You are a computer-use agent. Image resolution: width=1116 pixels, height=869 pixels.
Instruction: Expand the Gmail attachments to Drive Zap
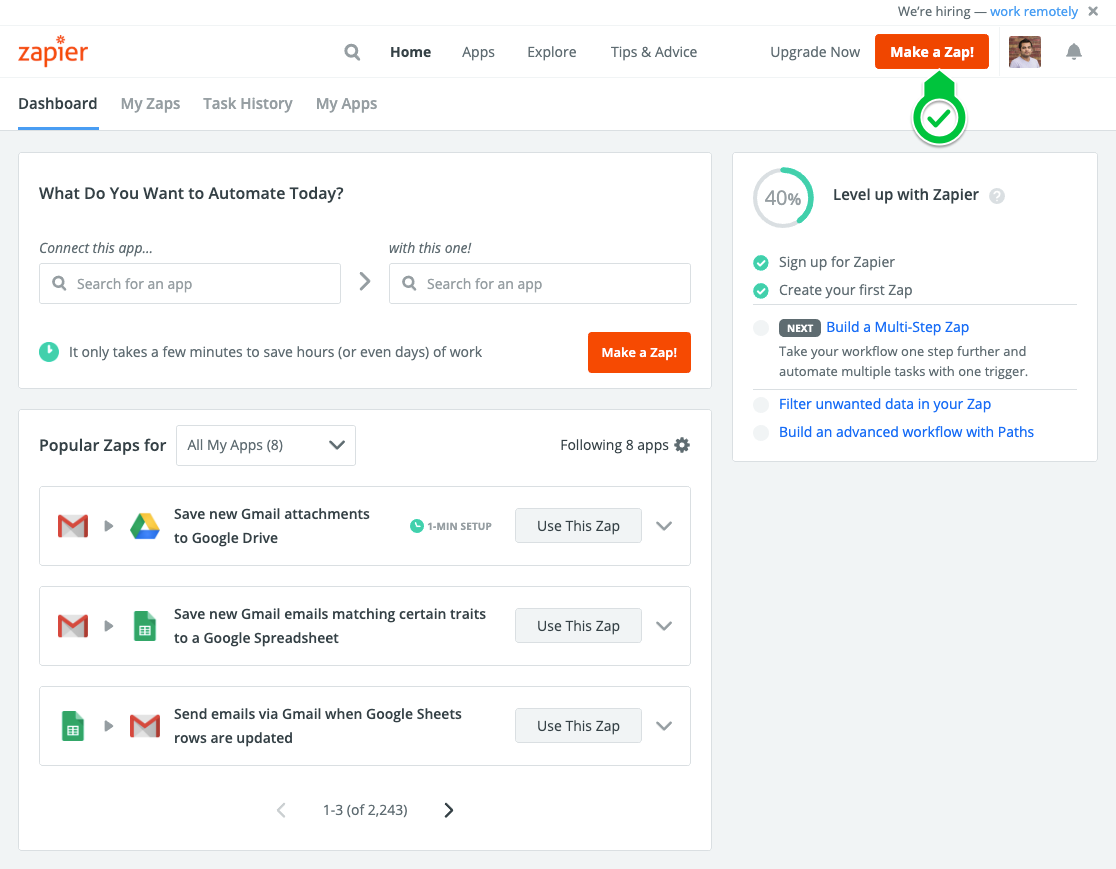(664, 526)
